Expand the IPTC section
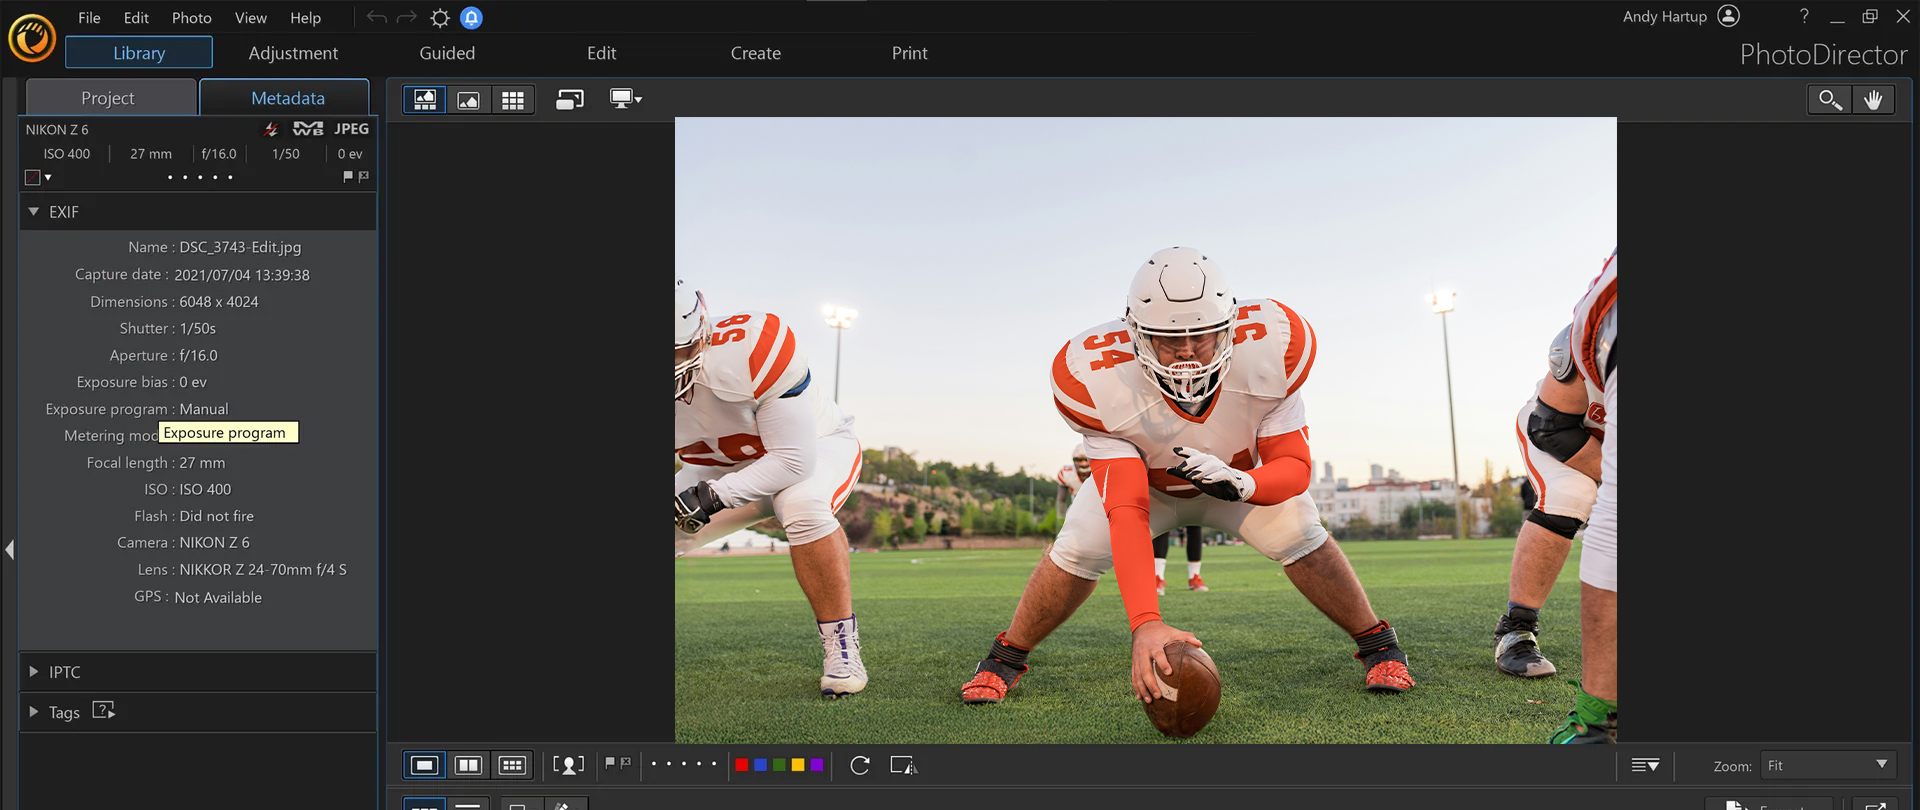 tap(34, 672)
